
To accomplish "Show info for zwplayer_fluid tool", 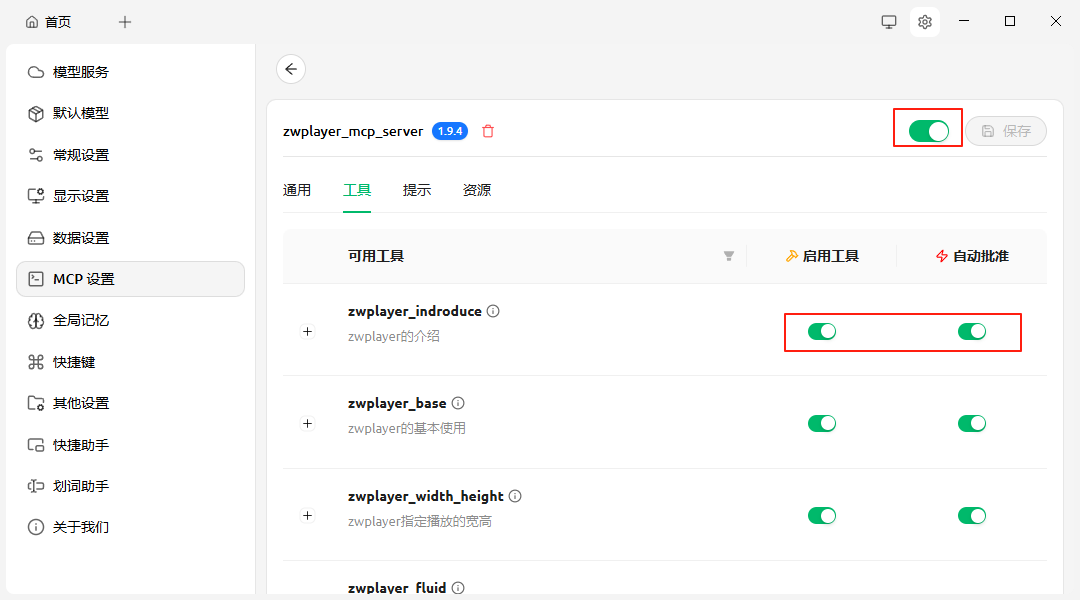I will [458, 588].
